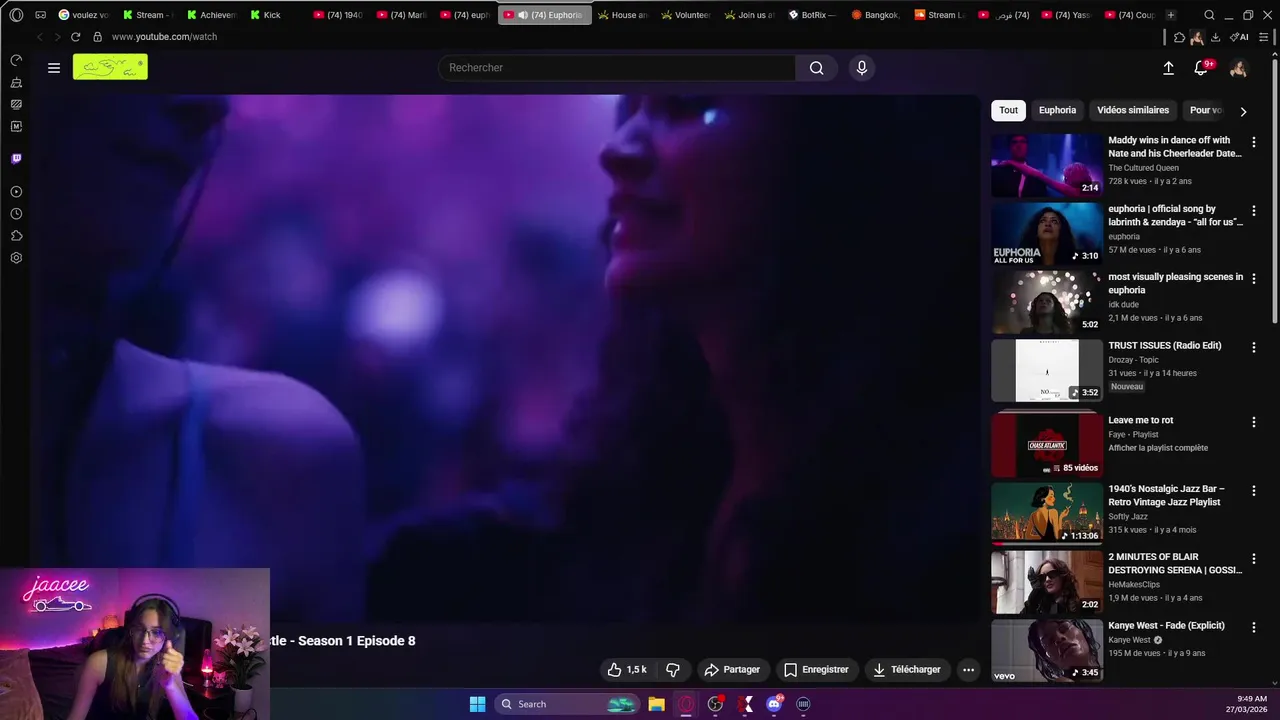Click the Partager share button
The width and height of the screenshot is (1280, 720).
(732, 670)
